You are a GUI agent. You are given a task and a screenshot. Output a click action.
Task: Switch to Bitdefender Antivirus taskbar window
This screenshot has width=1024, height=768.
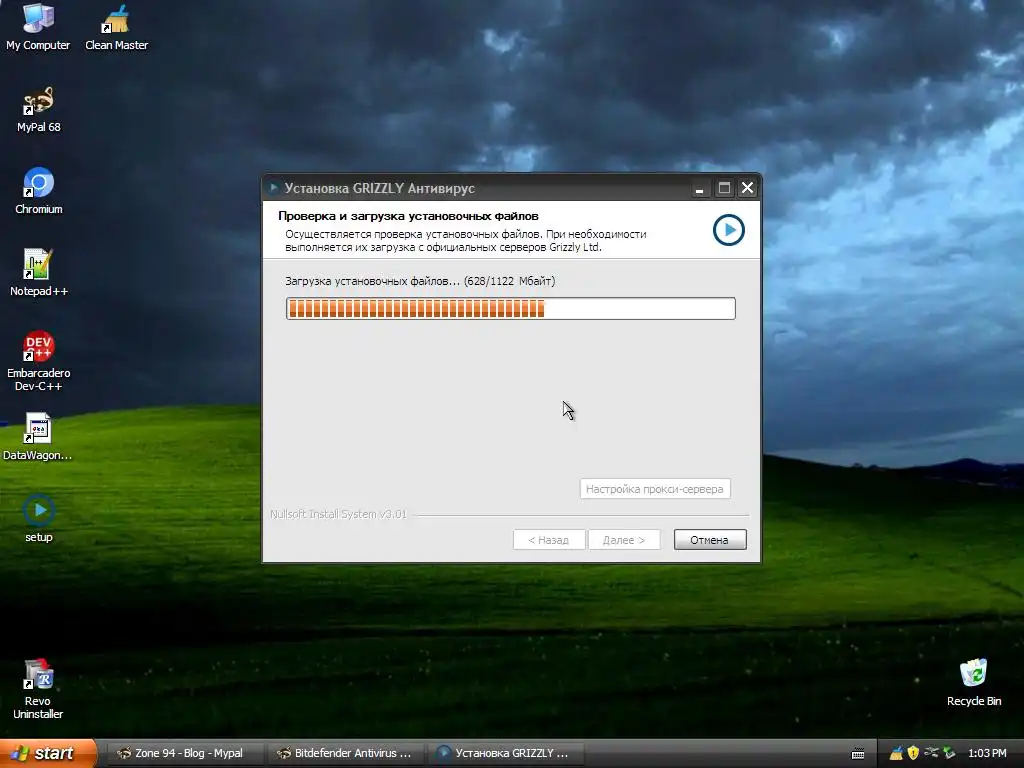coord(346,754)
